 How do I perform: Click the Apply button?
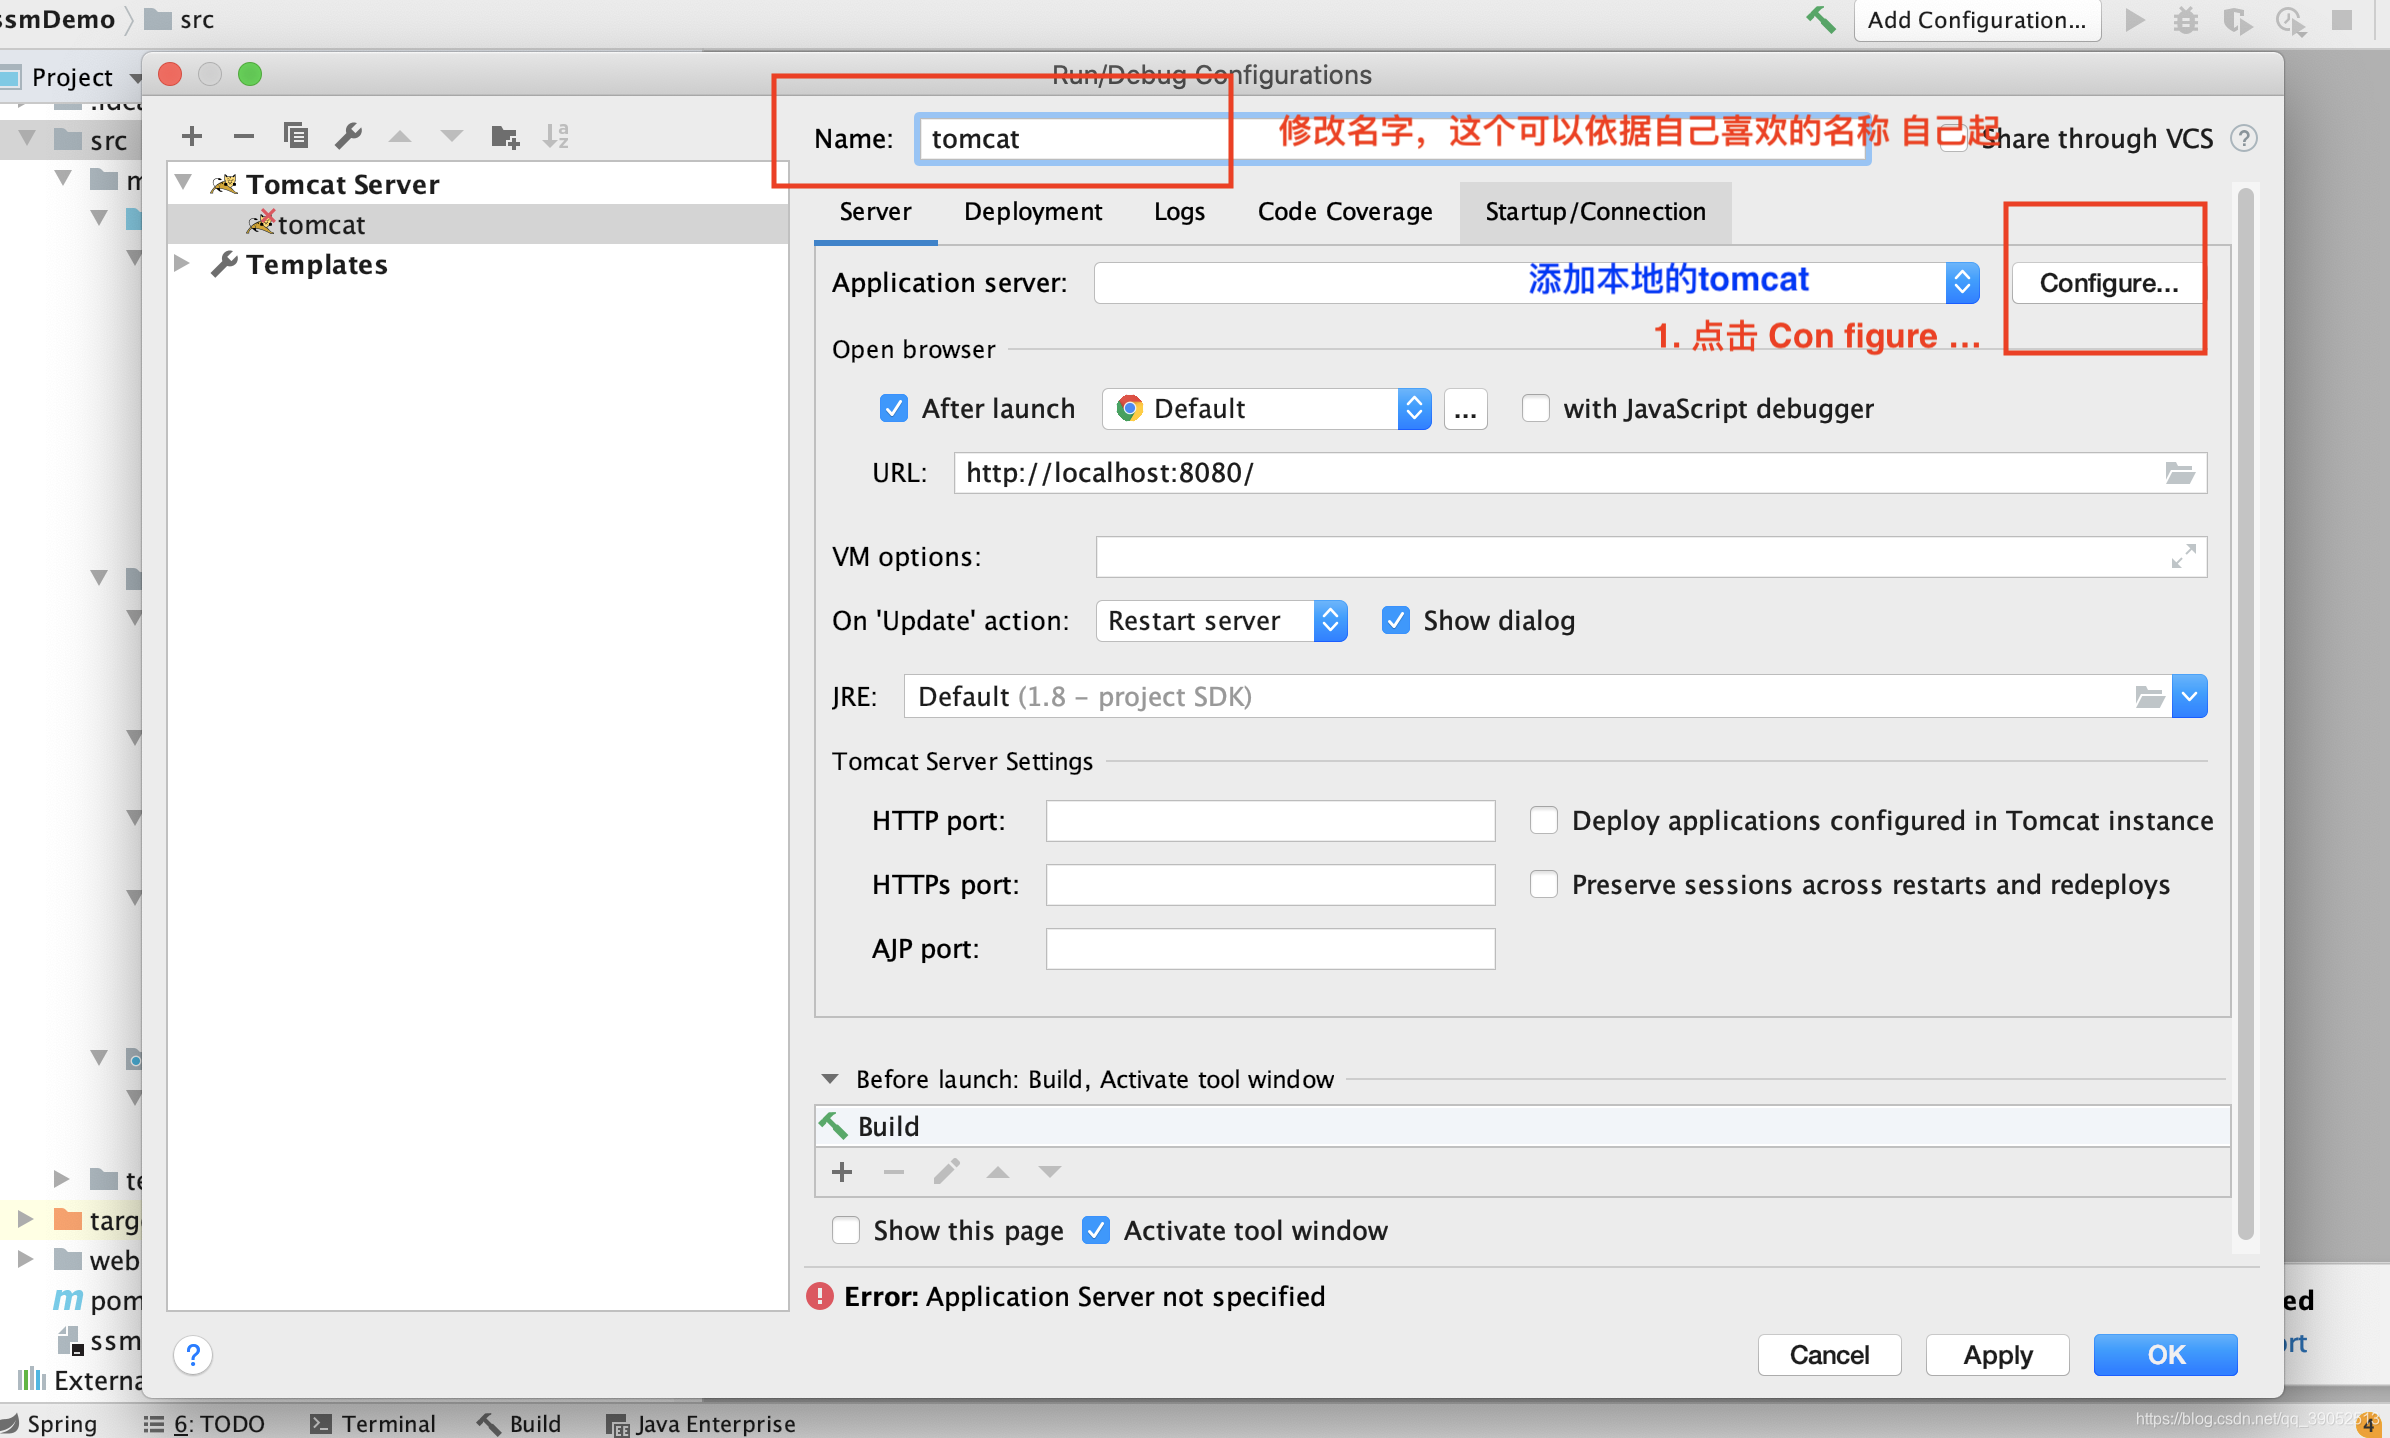[x=1997, y=1355]
